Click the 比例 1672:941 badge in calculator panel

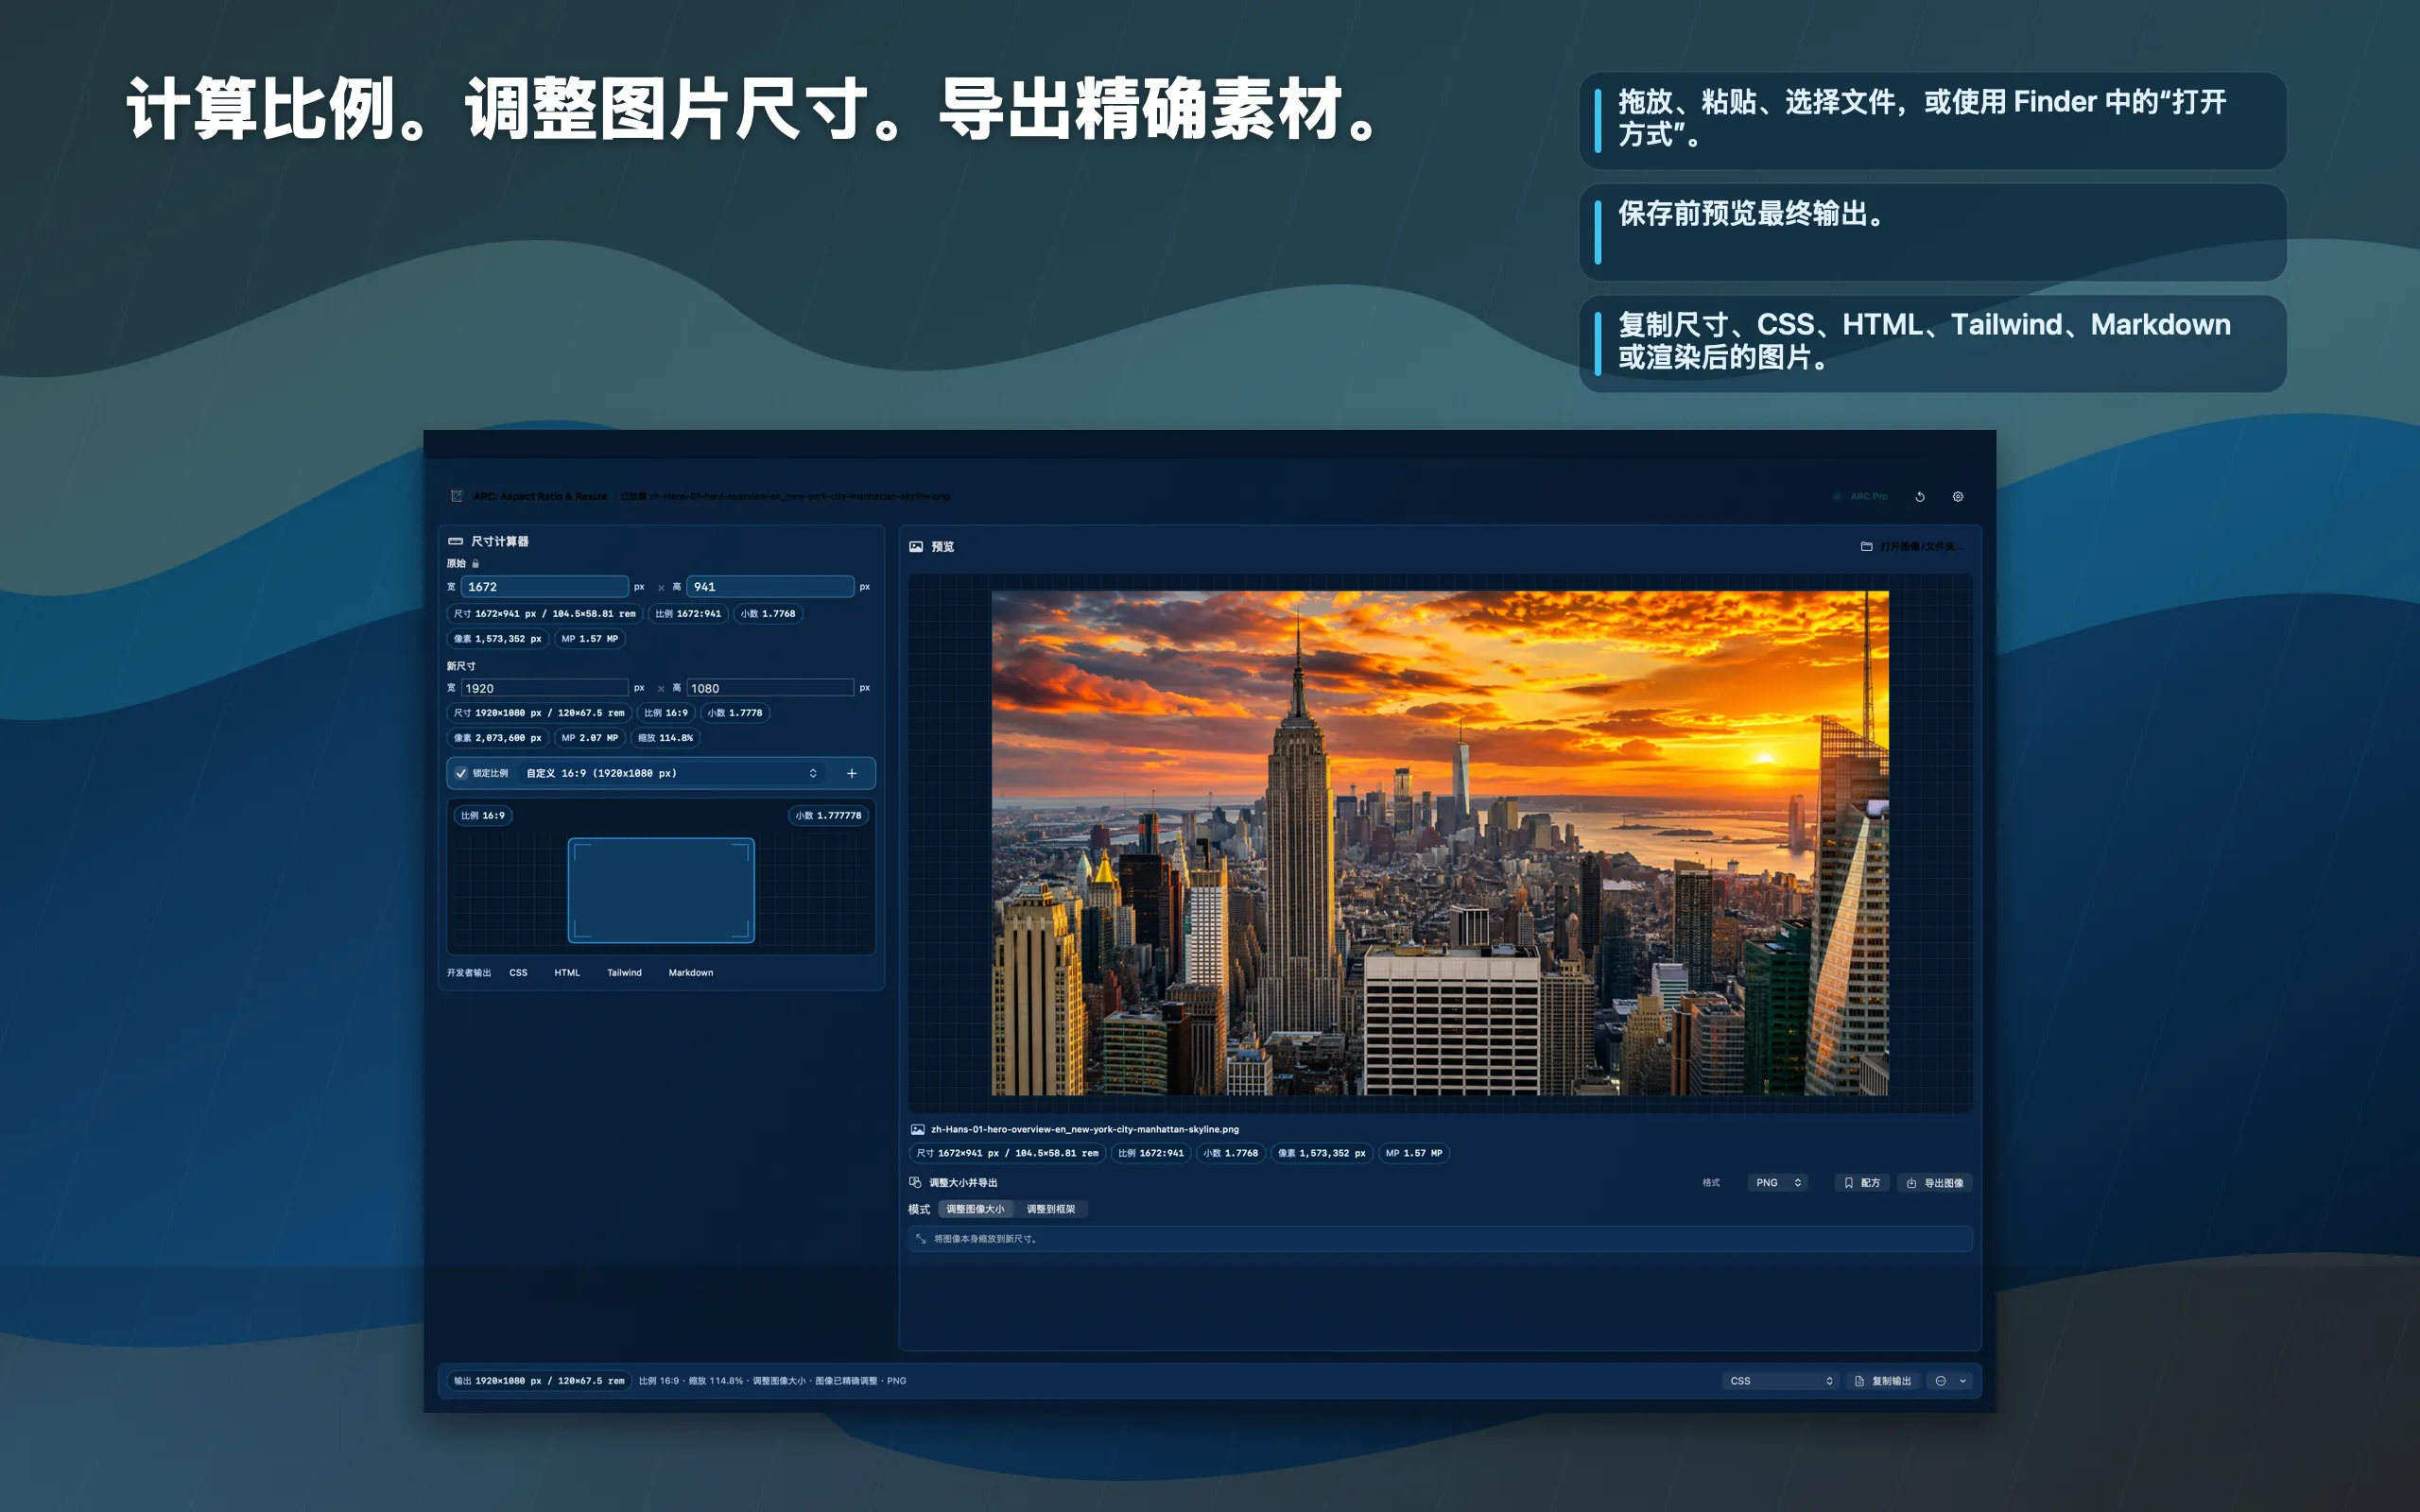688,614
